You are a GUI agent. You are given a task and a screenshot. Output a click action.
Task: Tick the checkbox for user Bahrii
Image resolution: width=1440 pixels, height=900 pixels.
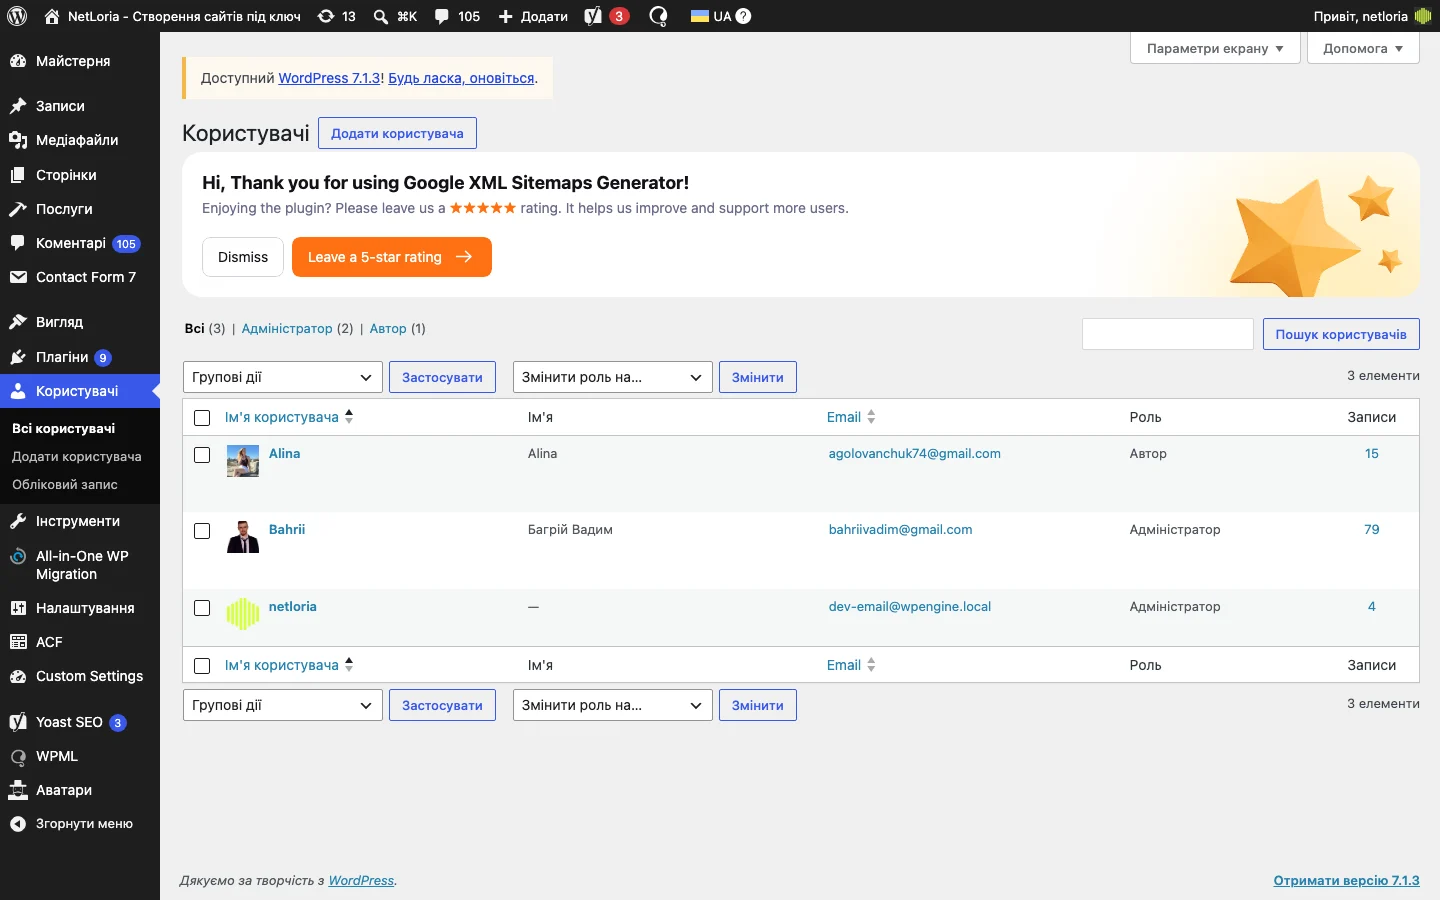(202, 531)
